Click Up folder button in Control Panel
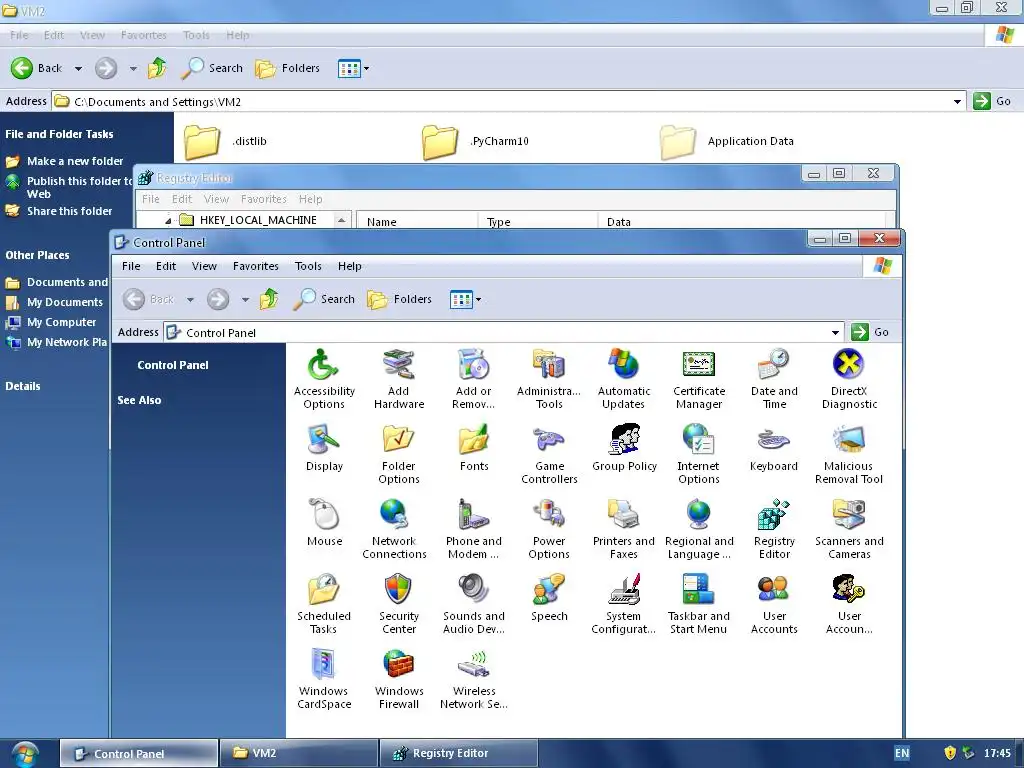This screenshot has height=768, width=1024. coord(268,299)
